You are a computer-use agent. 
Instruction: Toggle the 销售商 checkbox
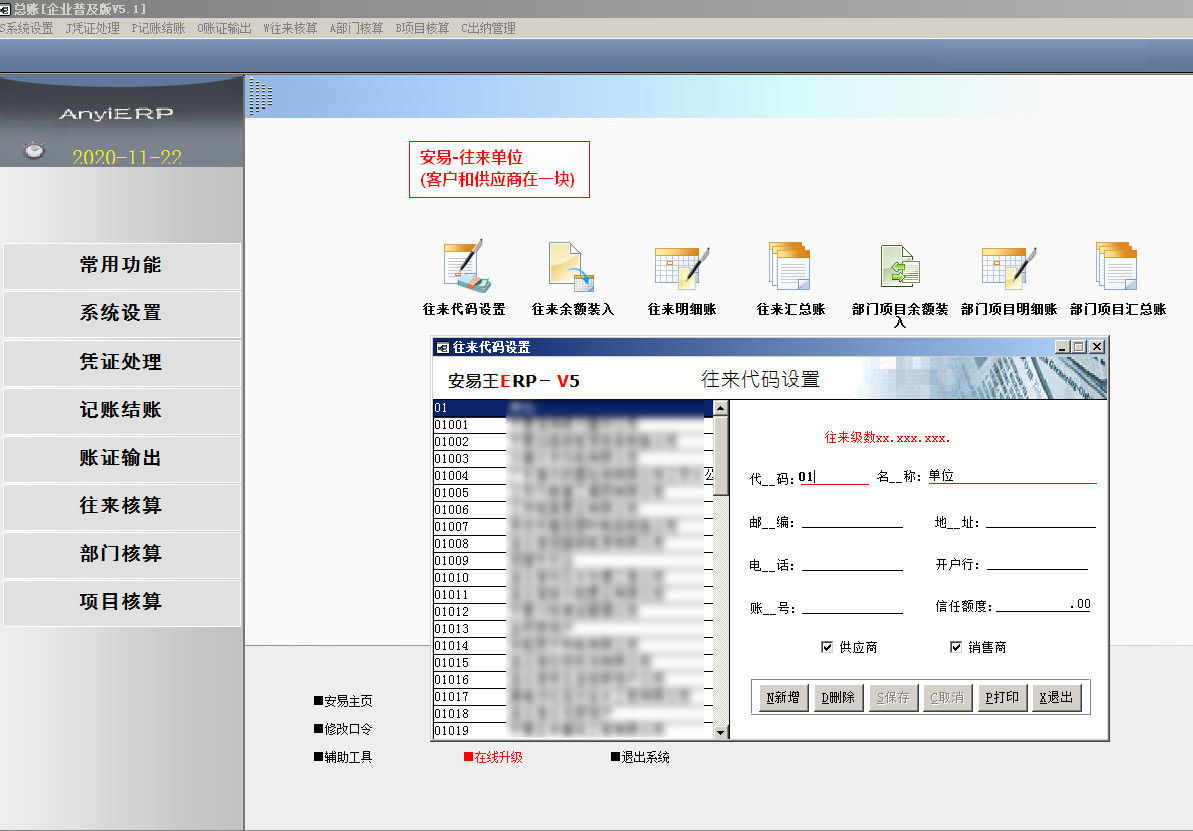click(x=956, y=647)
